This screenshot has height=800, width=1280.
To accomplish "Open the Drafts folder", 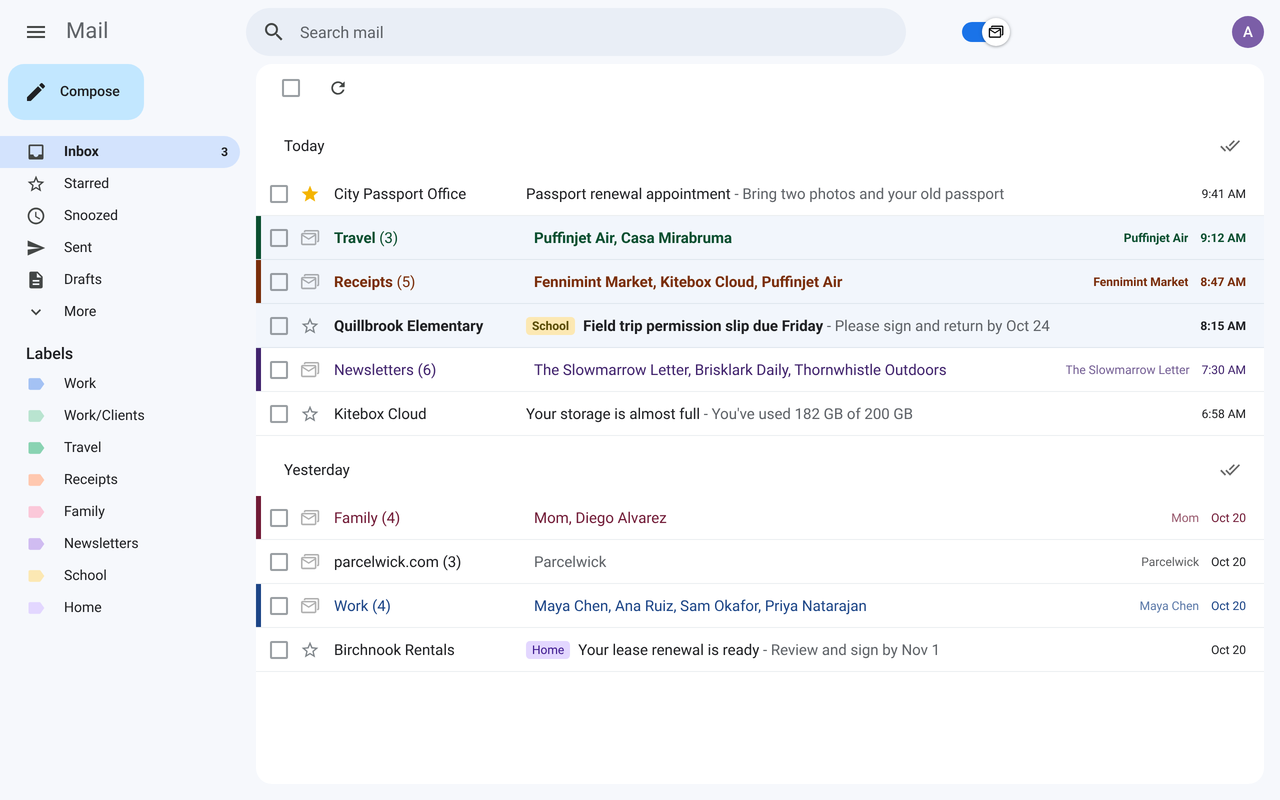I will coord(120,280).
